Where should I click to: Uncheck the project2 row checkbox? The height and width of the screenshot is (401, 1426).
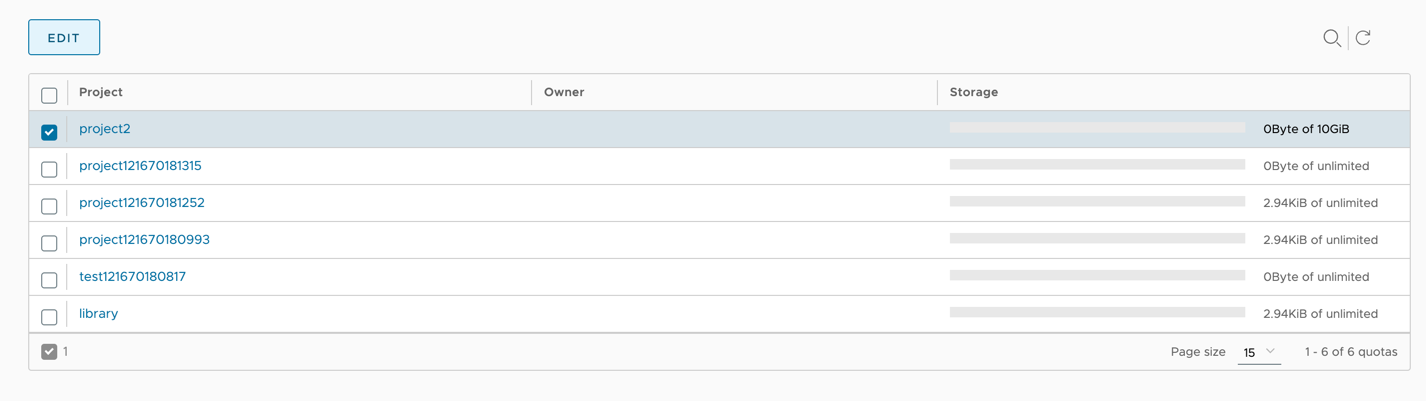point(49,132)
